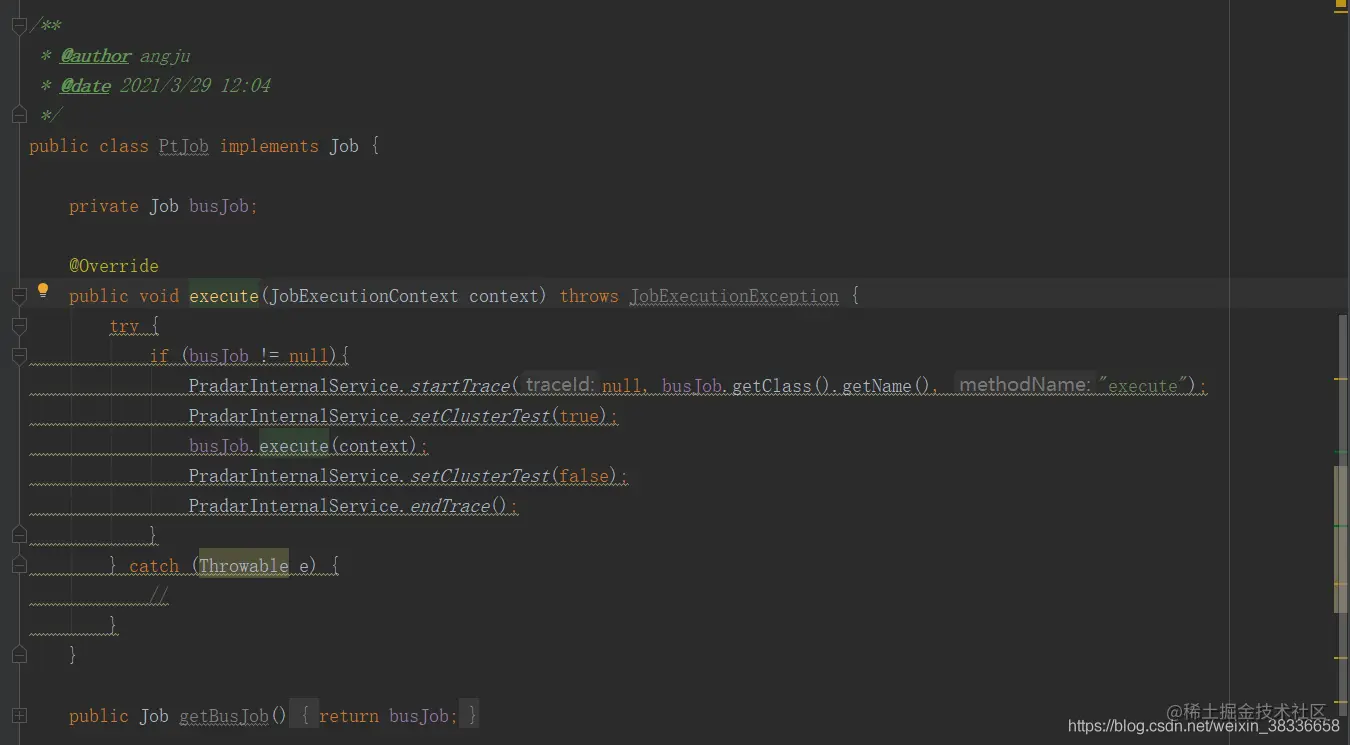Screen dimensions: 1350x745
Task: Click the traceId parameter hint
Action: click(560, 385)
